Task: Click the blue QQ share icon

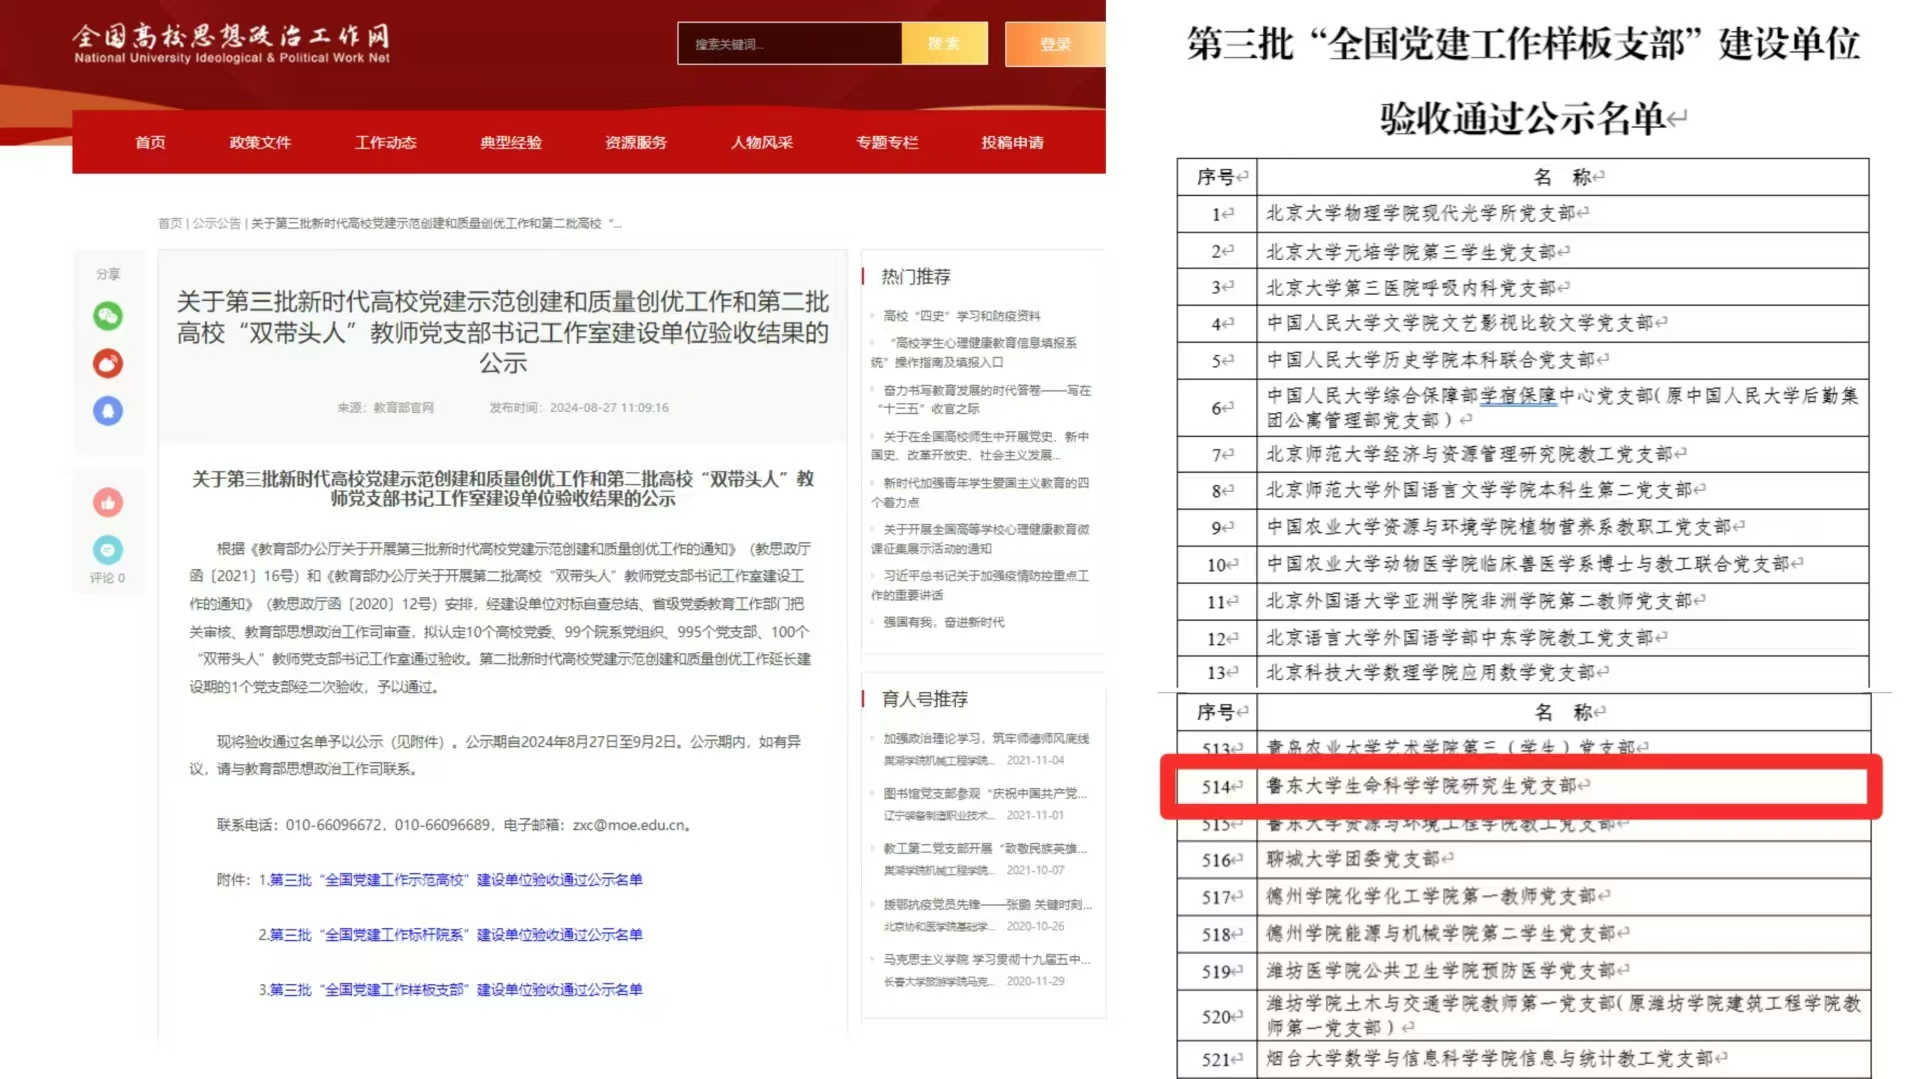Action: click(108, 411)
